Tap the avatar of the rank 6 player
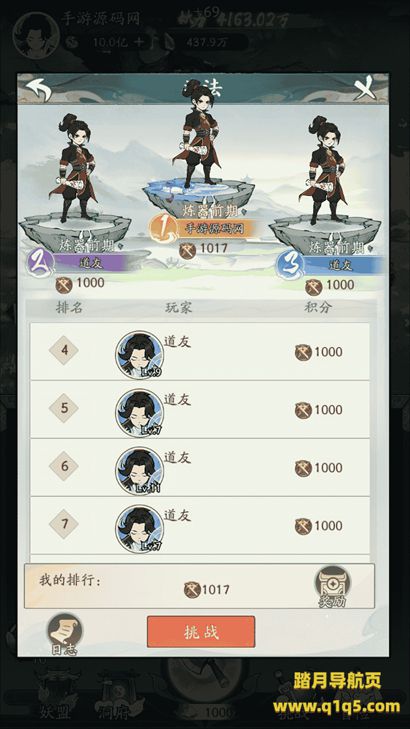Image resolution: width=410 pixels, height=729 pixels. [139, 471]
